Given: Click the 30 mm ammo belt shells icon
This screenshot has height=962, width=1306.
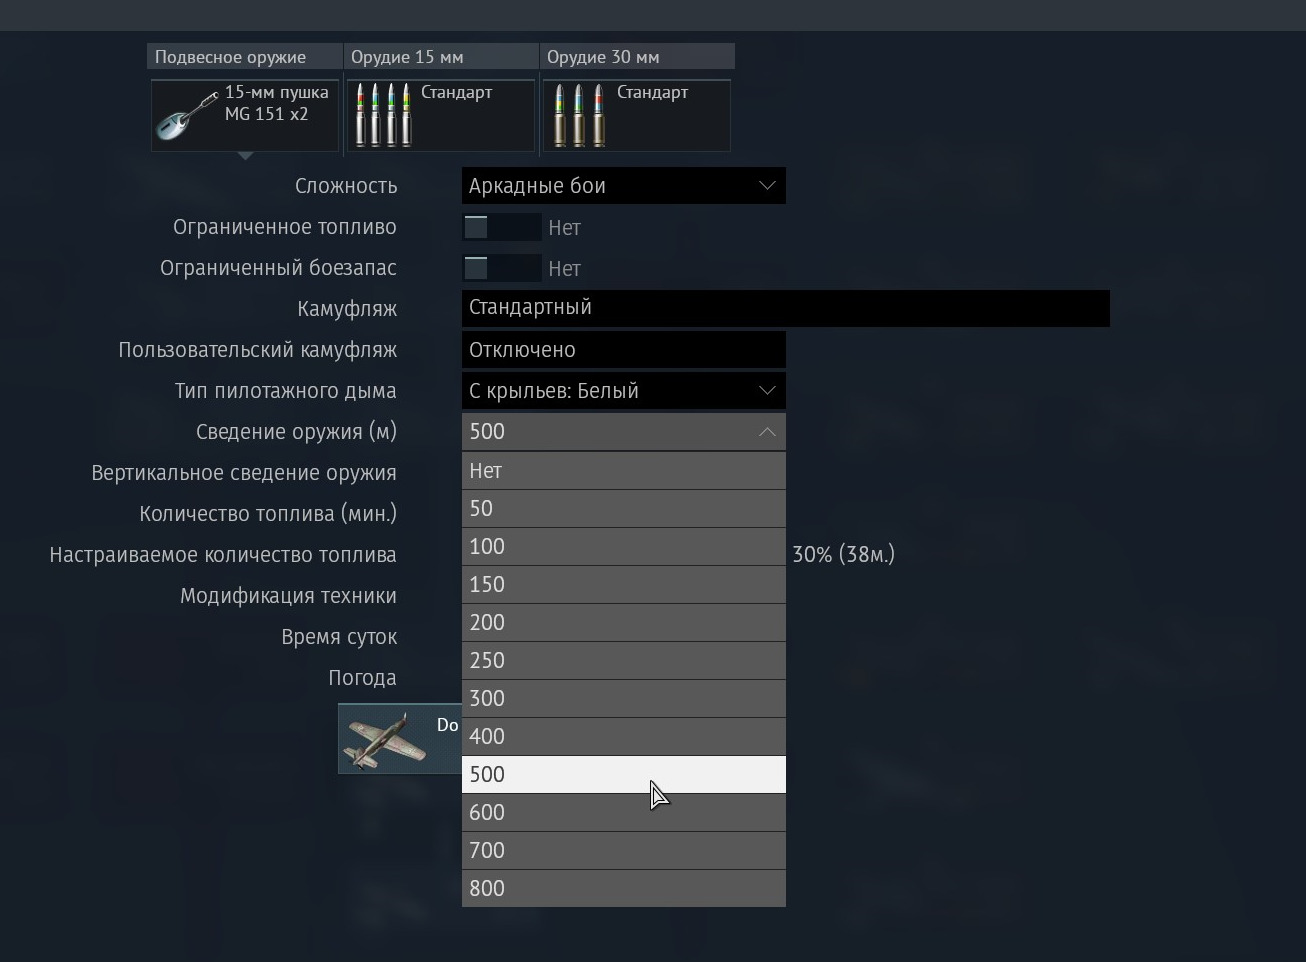Looking at the screenshot, I should (579, 115).
